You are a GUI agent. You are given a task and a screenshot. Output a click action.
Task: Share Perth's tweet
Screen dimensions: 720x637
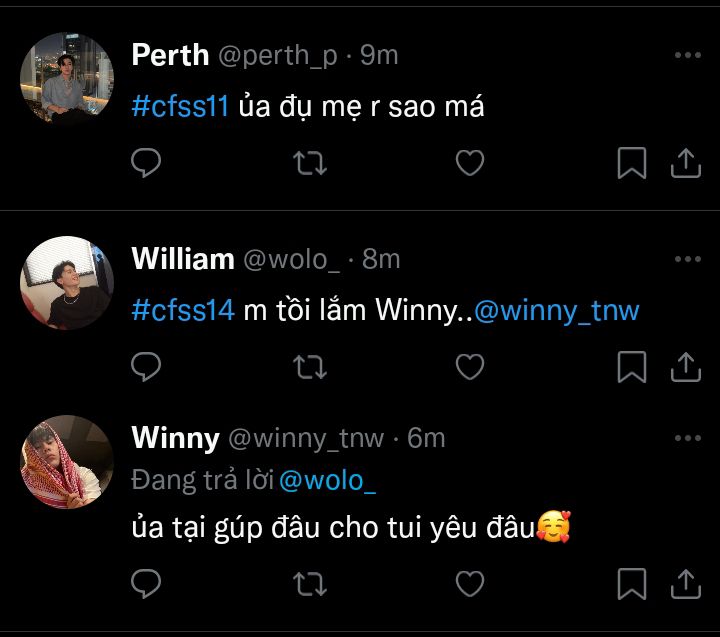coord(686,163)
